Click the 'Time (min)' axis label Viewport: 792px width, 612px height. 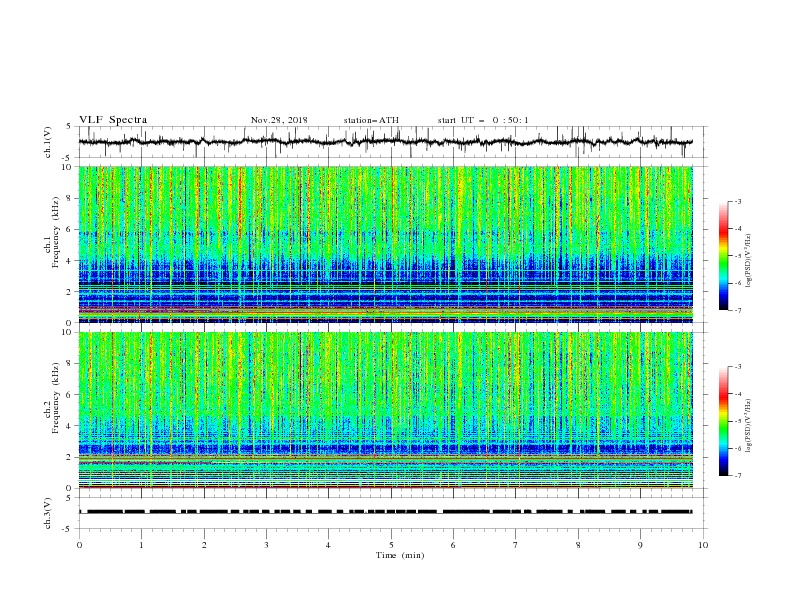(x=400, y=555)
